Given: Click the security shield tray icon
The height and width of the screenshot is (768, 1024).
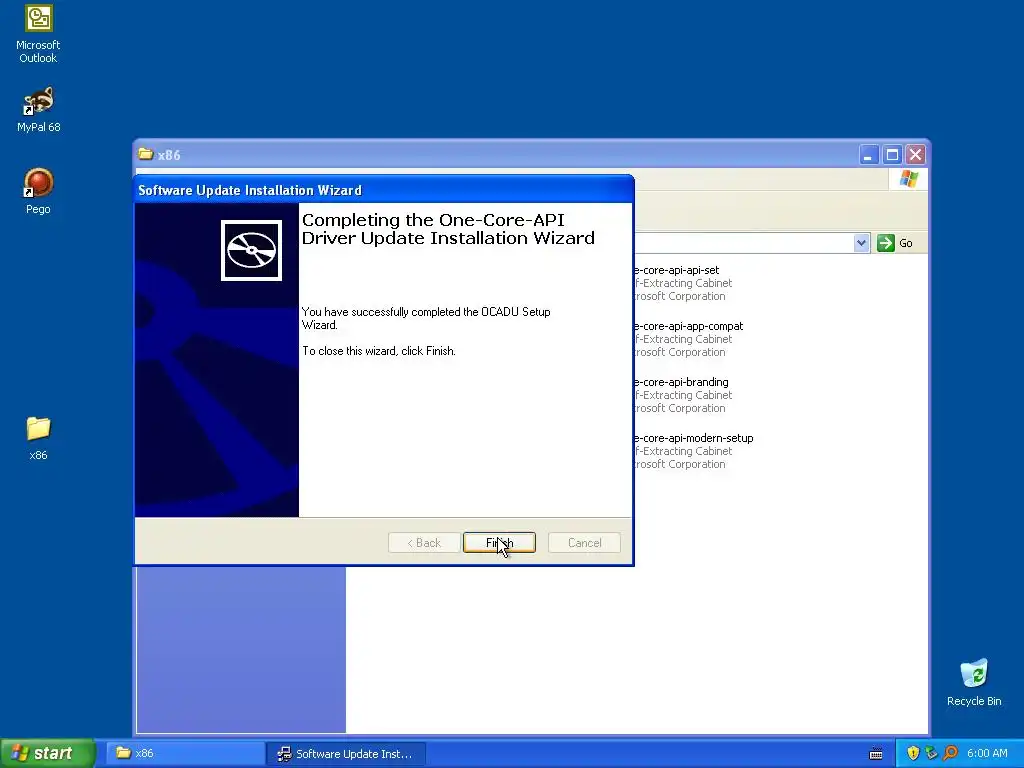Looking at the screenshot, I should tap(913, 753).
